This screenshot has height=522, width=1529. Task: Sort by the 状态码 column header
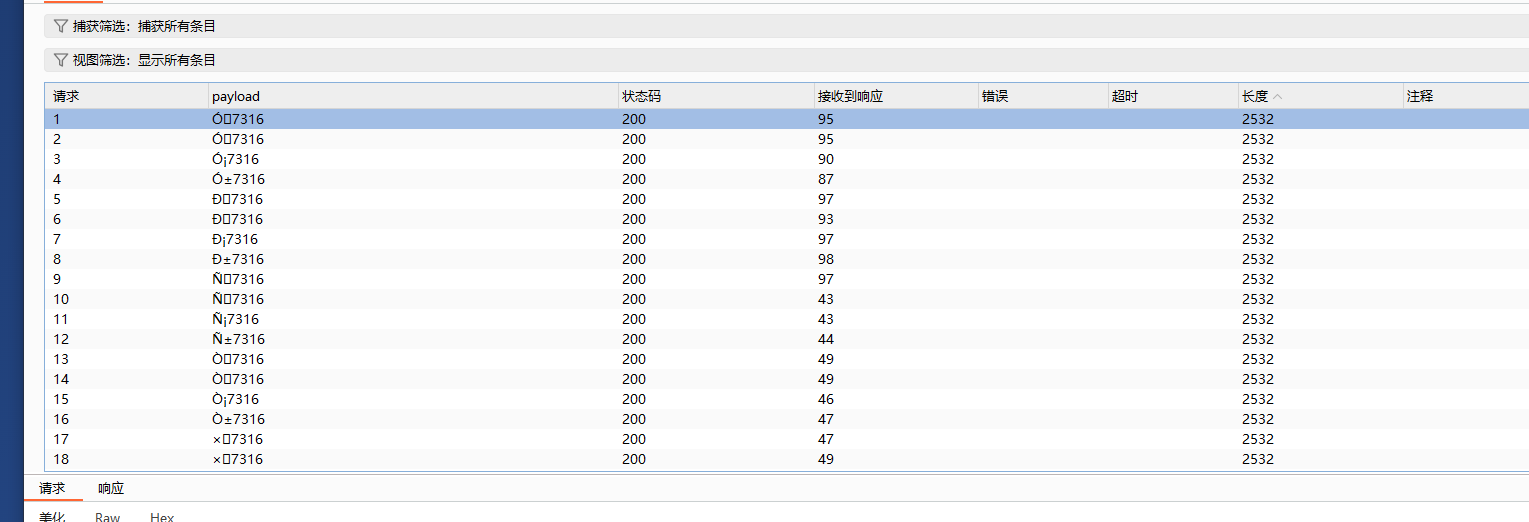click(x=716, y=96)
